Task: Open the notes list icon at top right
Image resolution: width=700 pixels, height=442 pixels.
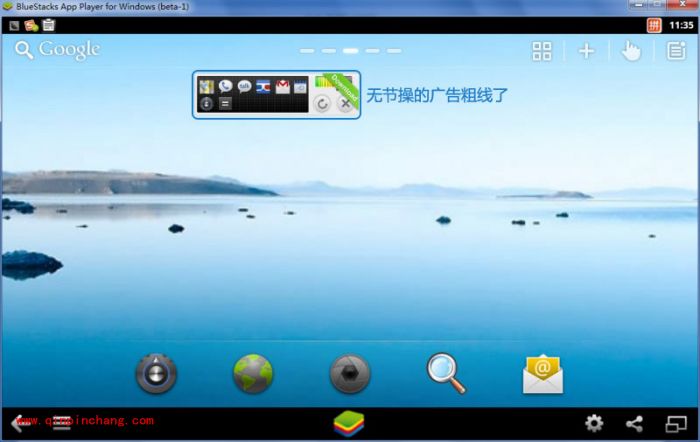Action: [676, 51]
